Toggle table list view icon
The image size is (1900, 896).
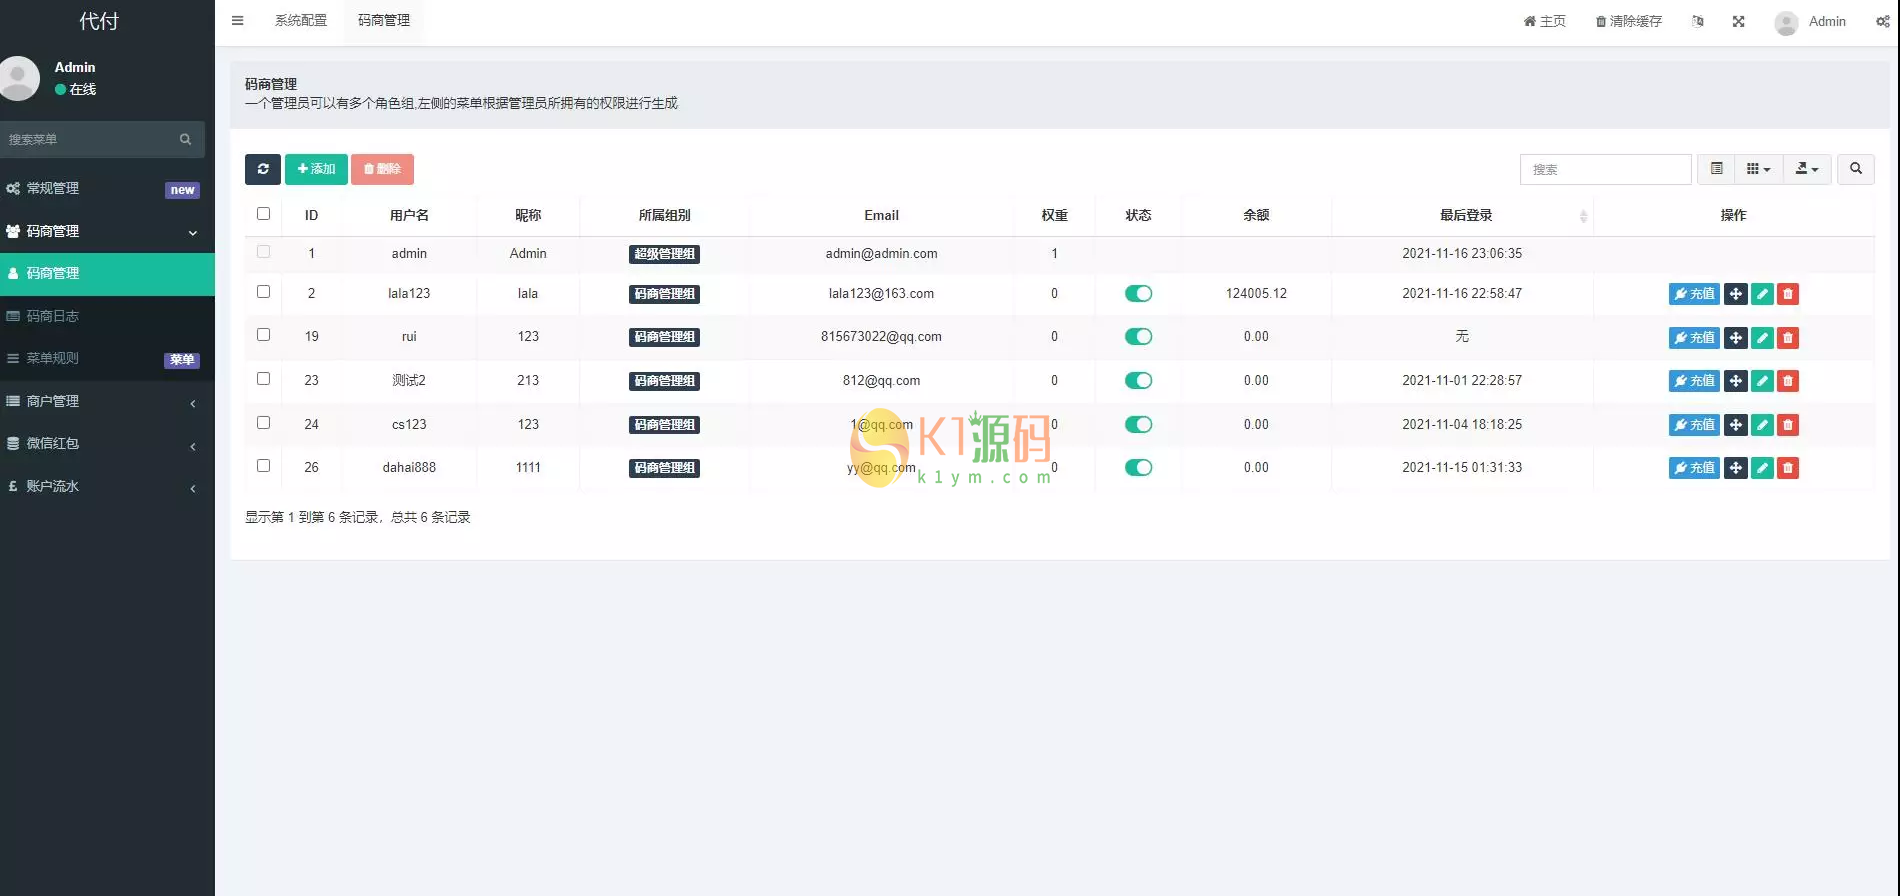[x=1716, y=169]
